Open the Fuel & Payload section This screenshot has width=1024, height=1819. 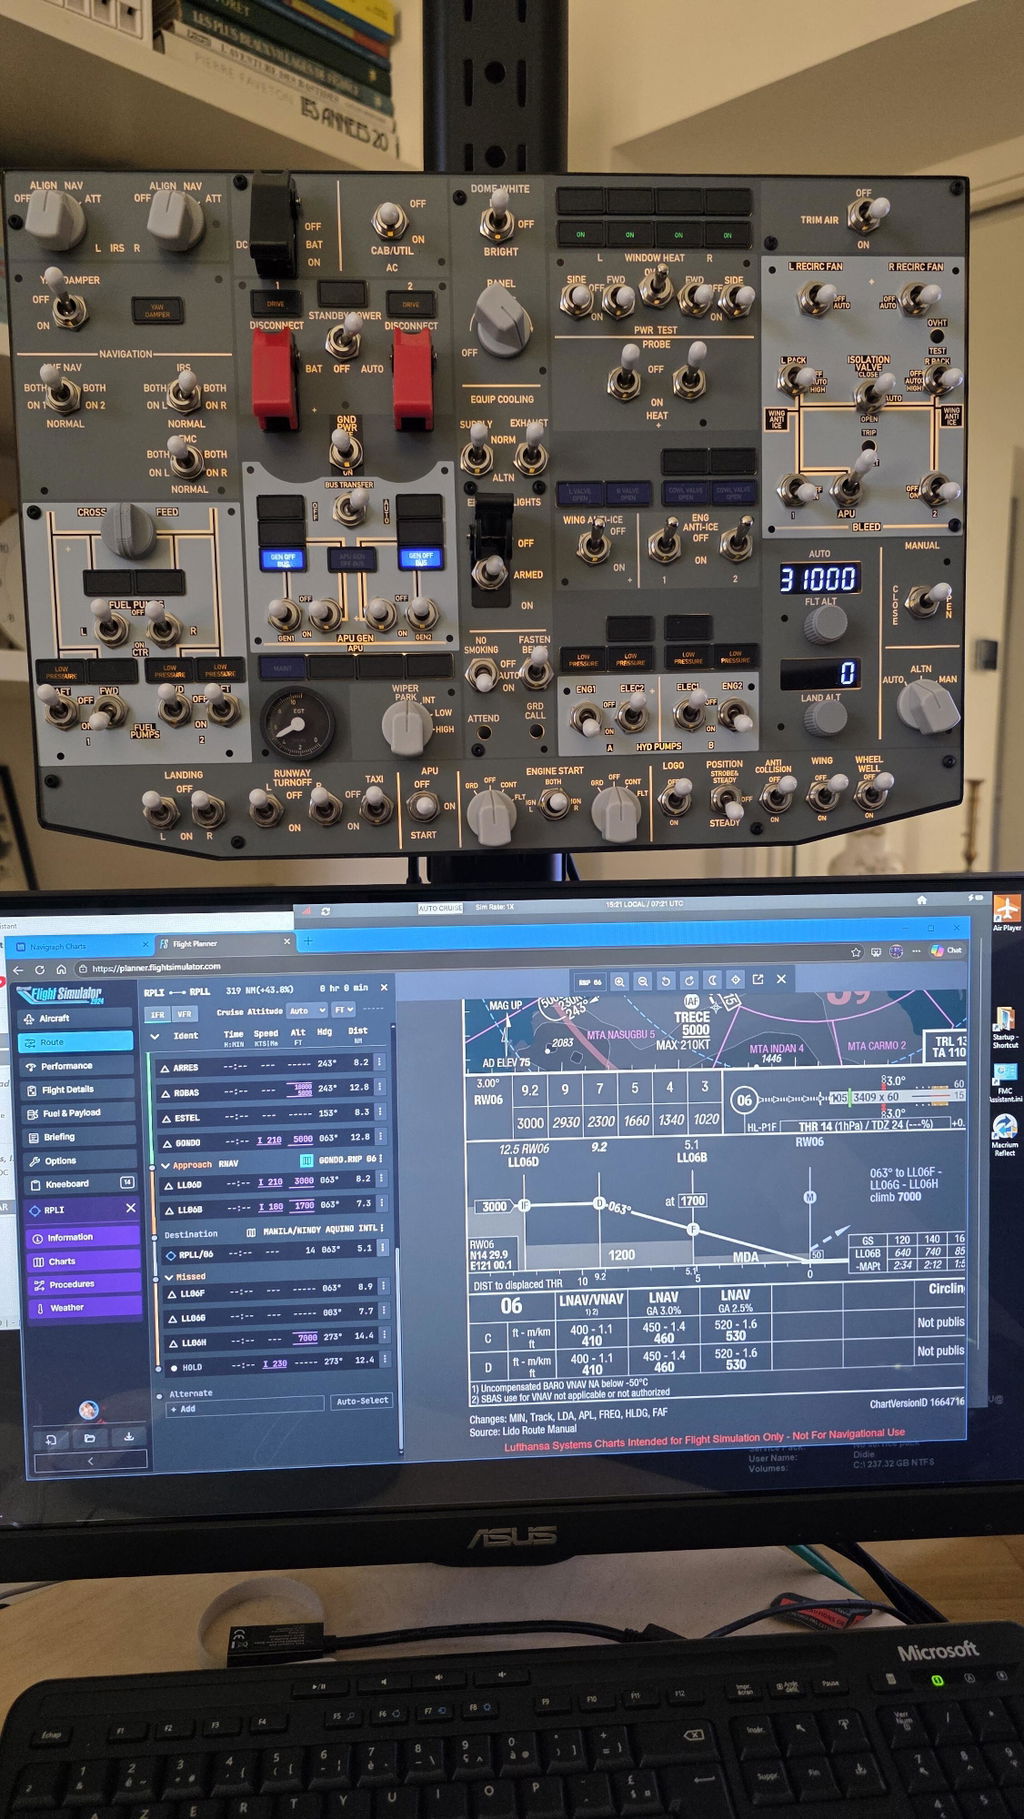79,1113
